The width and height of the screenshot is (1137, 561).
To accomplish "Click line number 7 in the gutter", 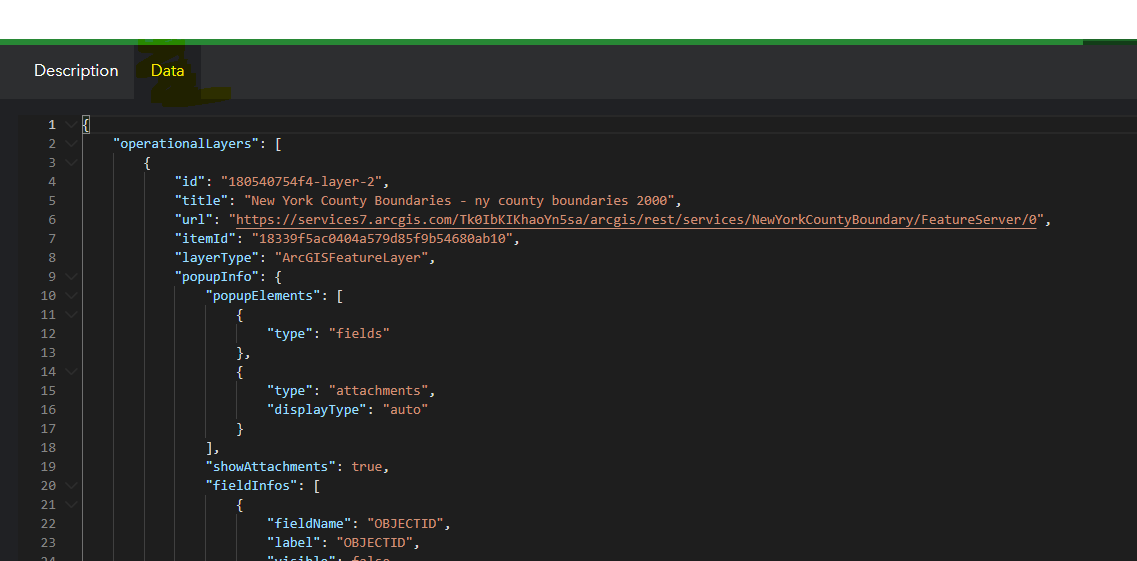I will (x=51, y=239).
